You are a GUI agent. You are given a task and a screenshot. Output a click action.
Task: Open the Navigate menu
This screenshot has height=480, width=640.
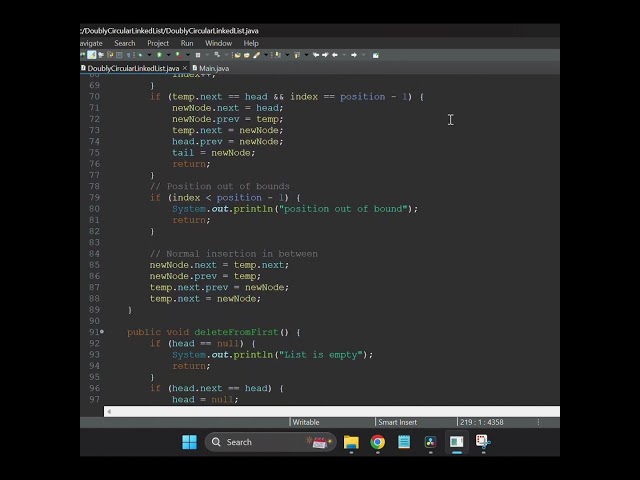(91, 43)
